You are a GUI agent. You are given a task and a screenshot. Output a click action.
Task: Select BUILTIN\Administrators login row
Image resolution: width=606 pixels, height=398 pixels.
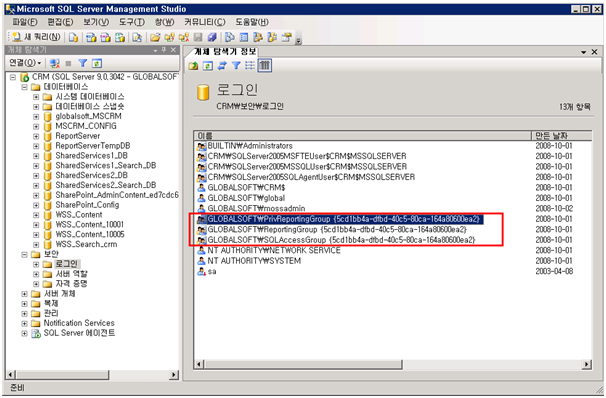[250, 146]
